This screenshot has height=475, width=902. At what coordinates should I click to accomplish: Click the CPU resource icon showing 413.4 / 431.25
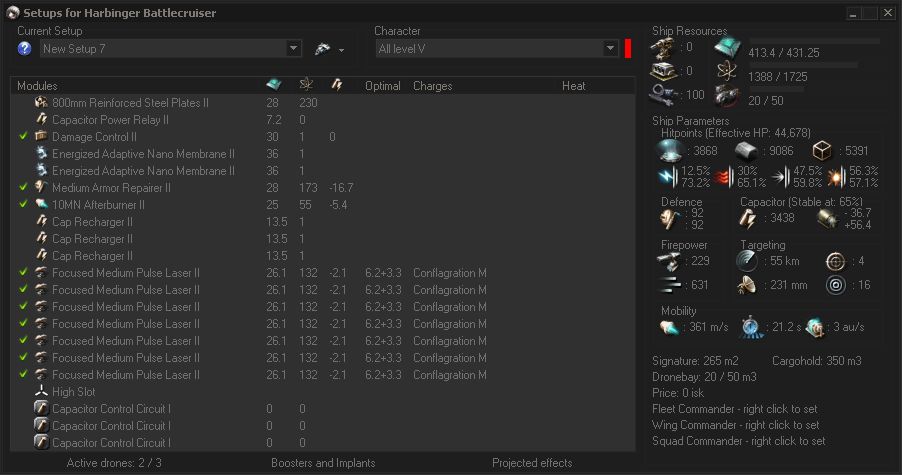coord(727,48)
